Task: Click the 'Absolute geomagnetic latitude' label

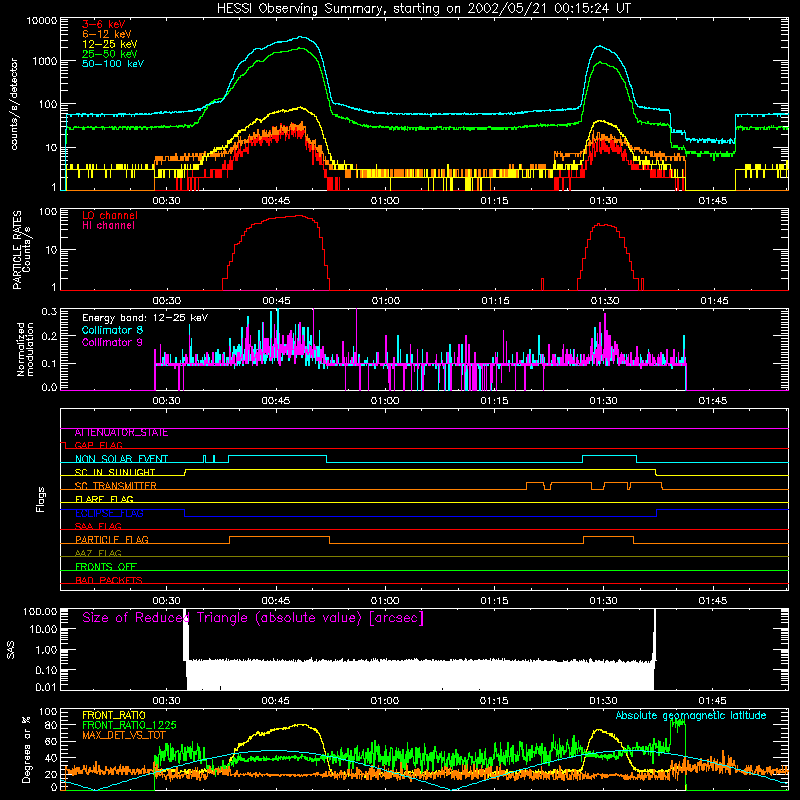Action: tap(691, 716)
